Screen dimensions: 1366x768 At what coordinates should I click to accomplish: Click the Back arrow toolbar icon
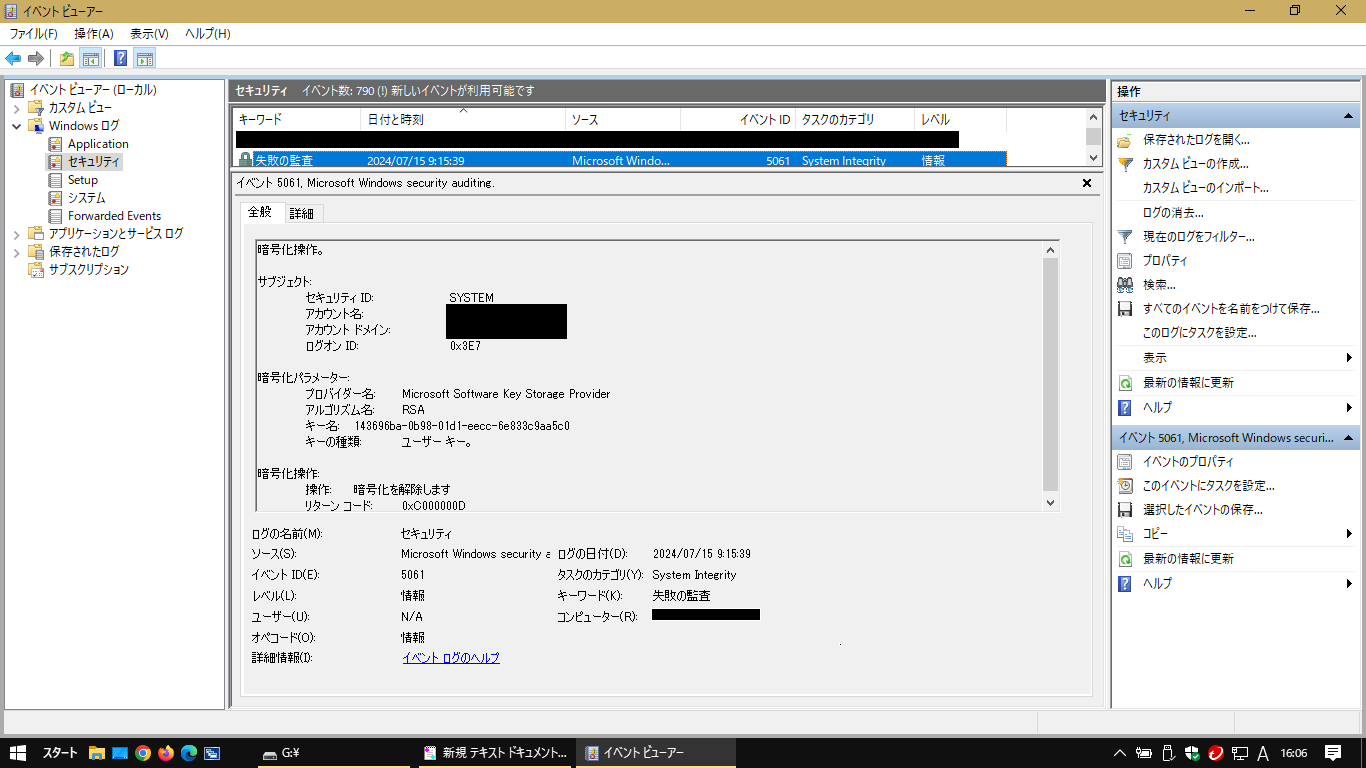[x=13, y=58]
